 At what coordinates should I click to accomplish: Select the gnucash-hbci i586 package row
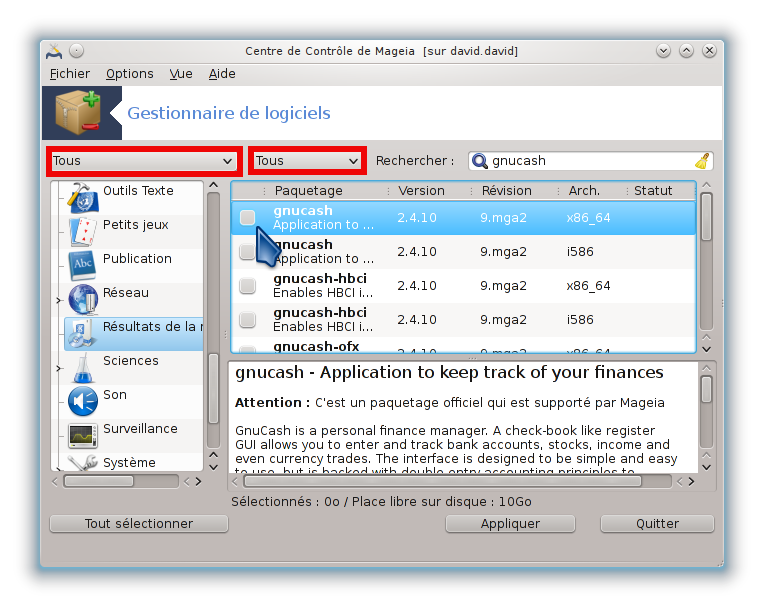pyautogui.click(x=463, y=320)
